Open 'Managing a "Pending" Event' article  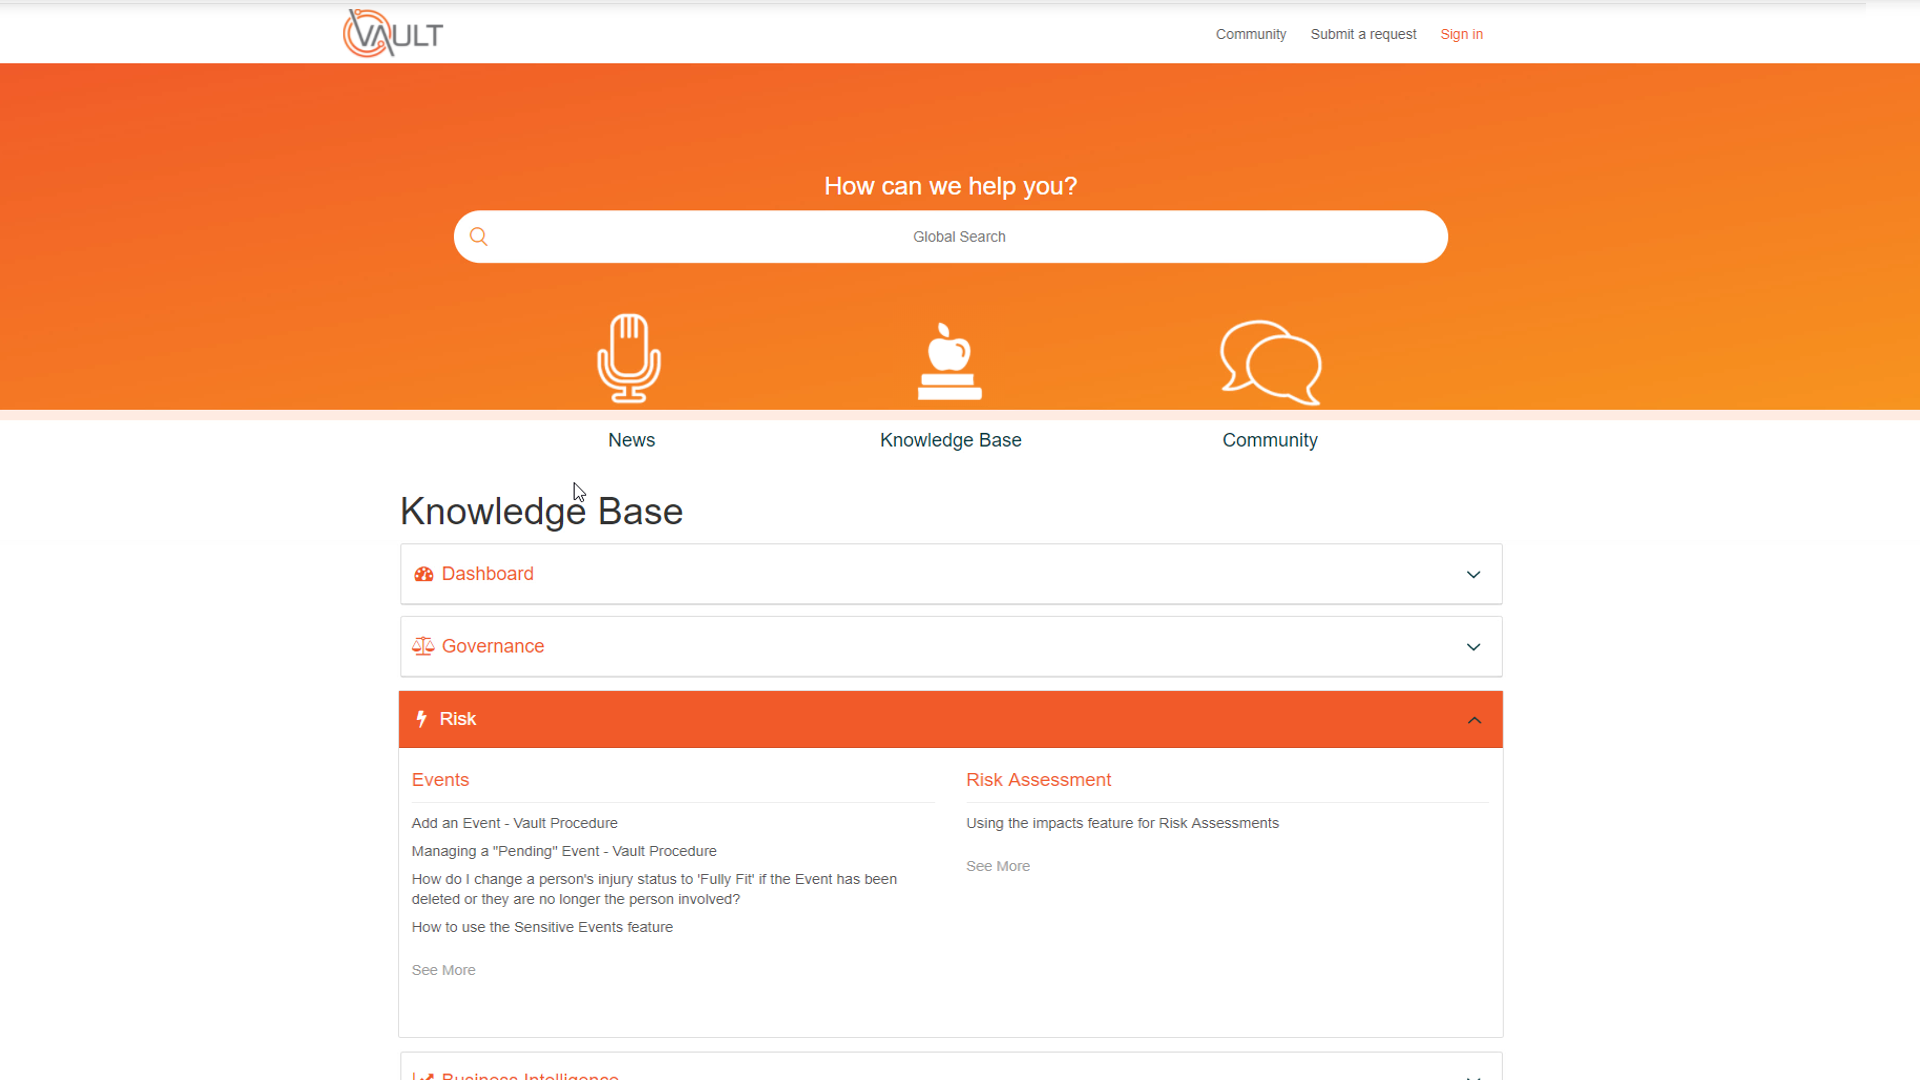[x=564, y=851]
